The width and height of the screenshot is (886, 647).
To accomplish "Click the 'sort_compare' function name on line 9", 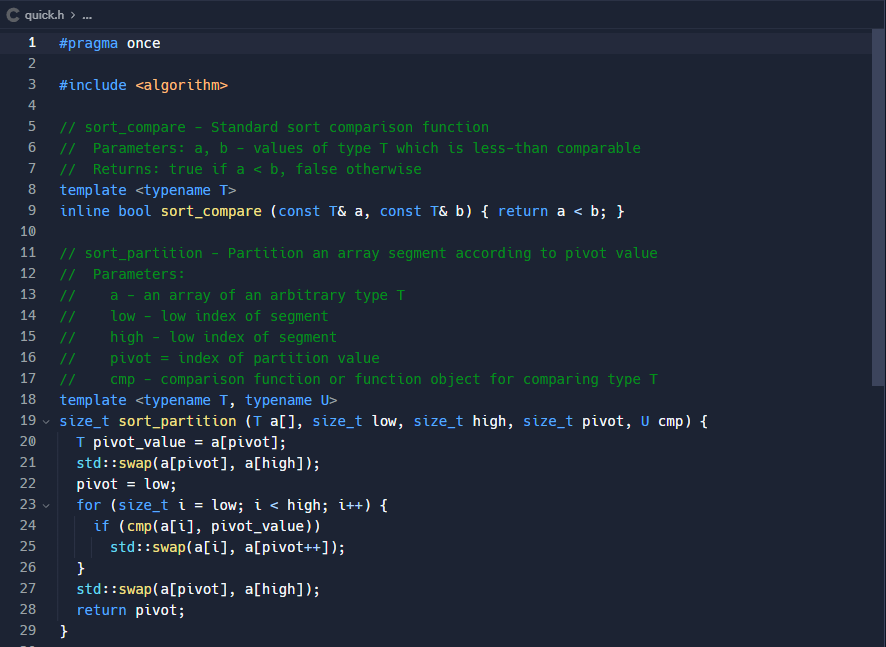I will pyautogui.click(x=211, y=211).
